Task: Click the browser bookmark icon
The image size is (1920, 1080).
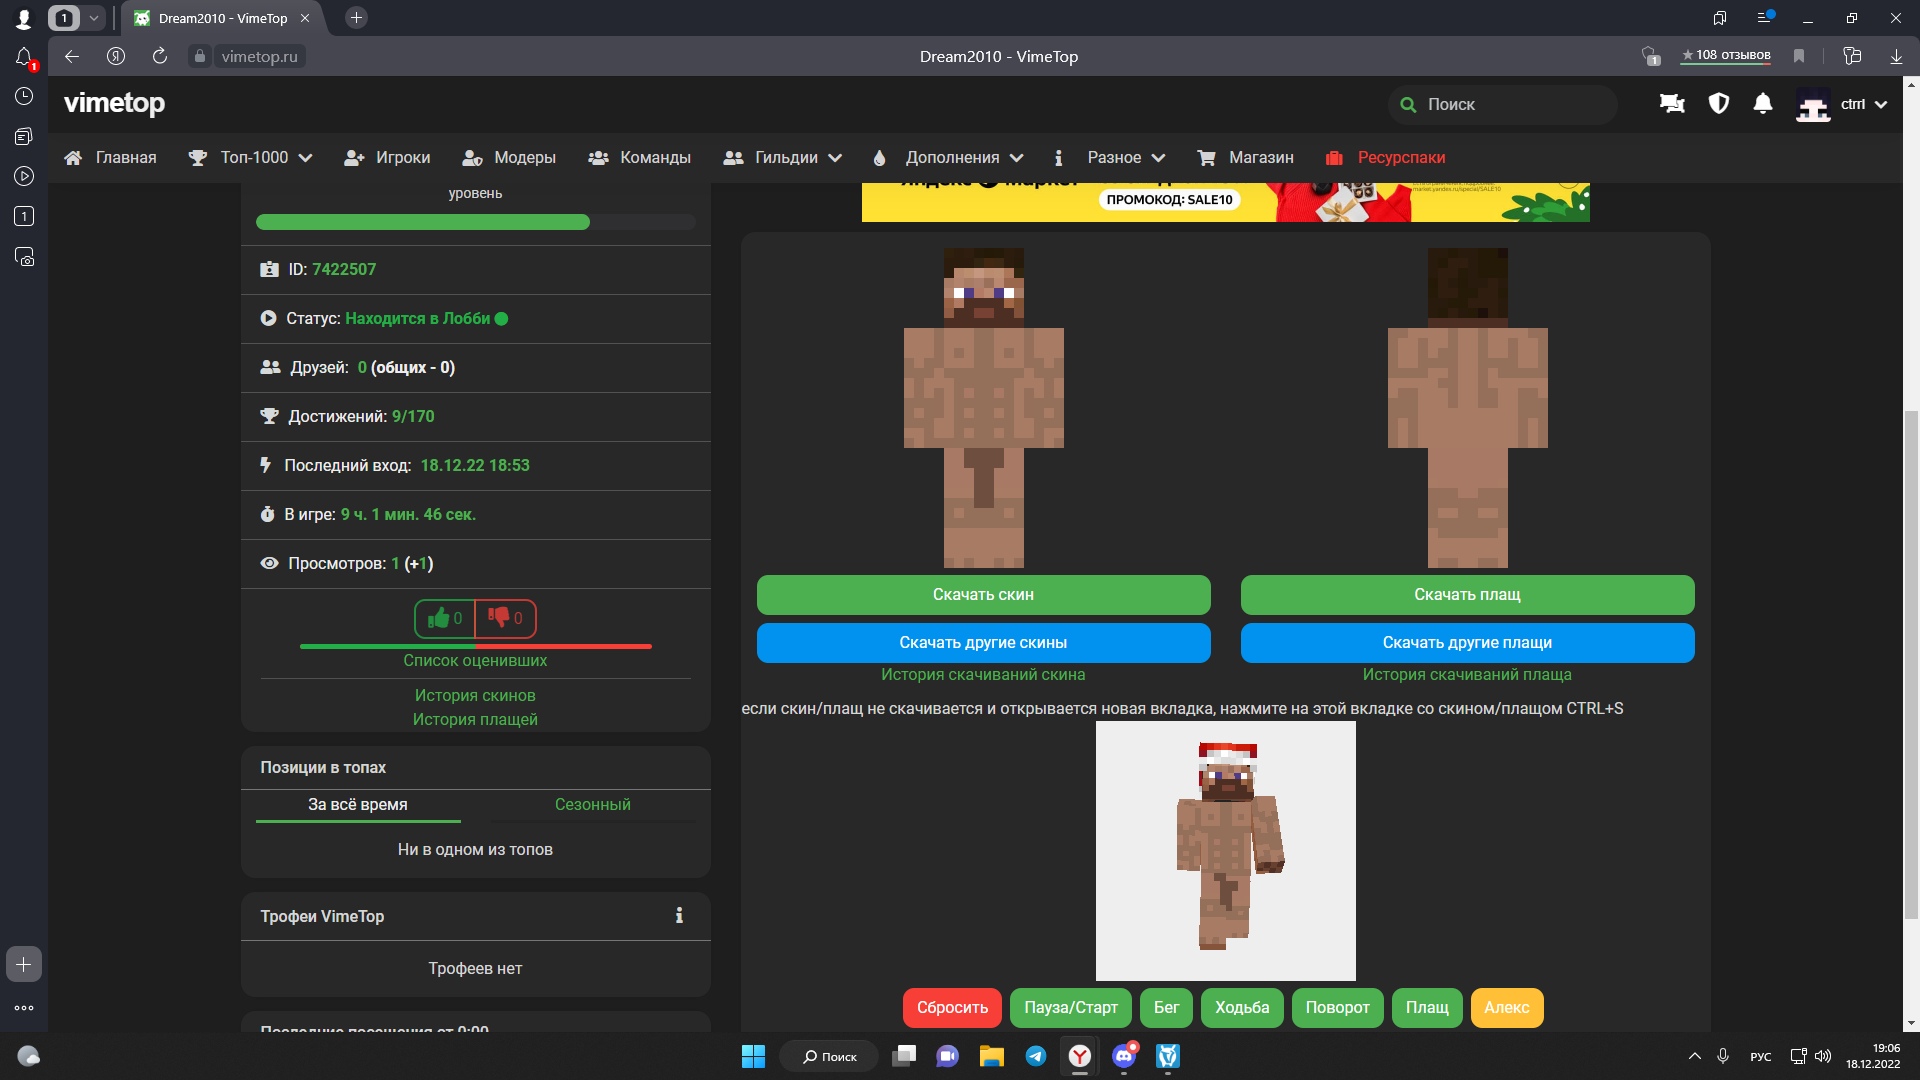Action: pyautogui.click(x=1799, y=56)
